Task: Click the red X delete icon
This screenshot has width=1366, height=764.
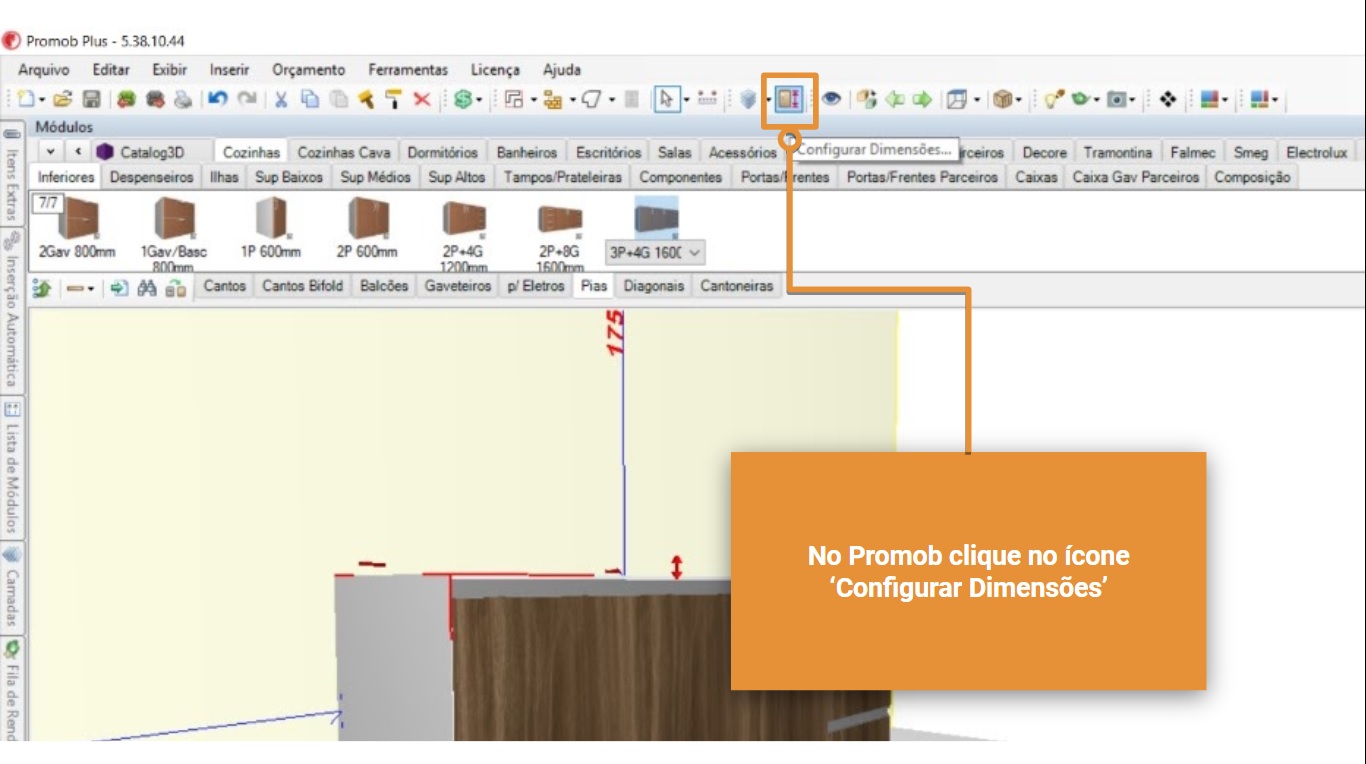Action: coord(422,99)
